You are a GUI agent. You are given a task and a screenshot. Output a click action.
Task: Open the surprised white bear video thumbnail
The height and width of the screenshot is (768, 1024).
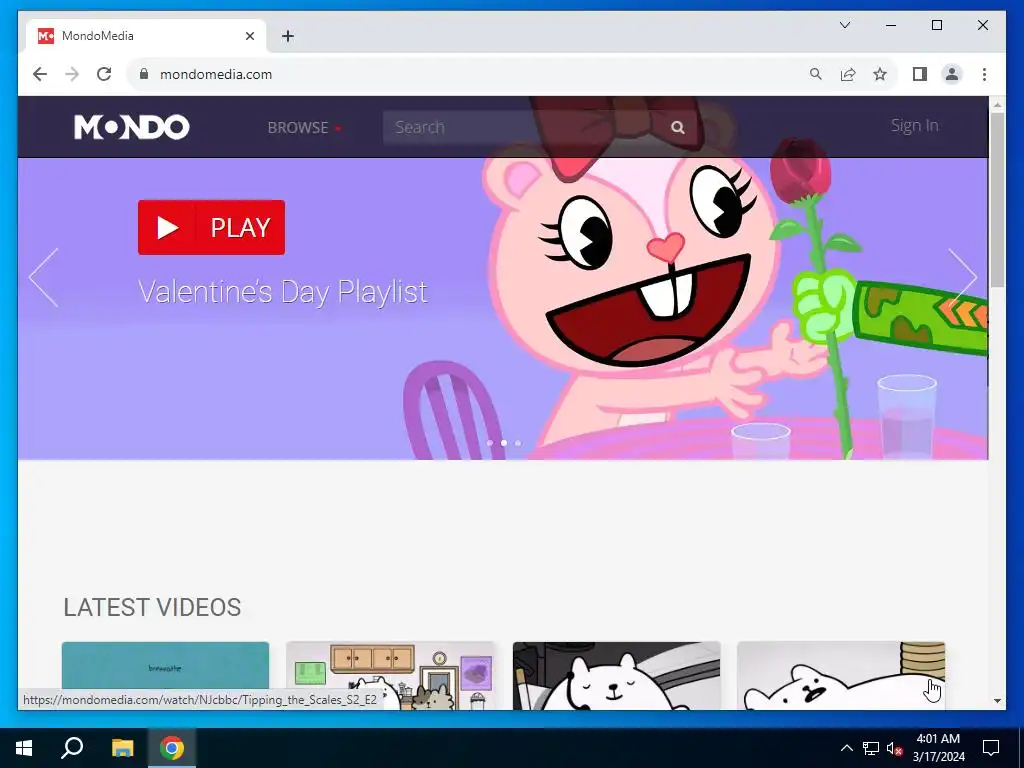(x=841, y=675)
